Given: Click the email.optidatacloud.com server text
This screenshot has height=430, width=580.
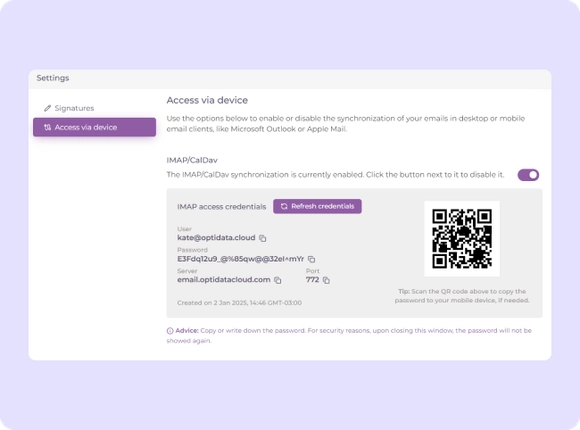Looking at the screenshot, I should (x=224, y=280).
